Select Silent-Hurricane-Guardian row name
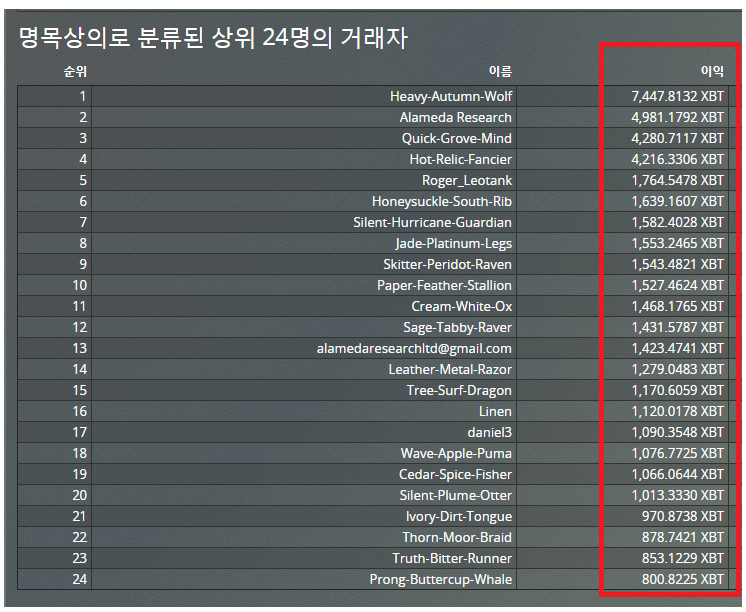746x612 pixels. click(x=432, y=222)
